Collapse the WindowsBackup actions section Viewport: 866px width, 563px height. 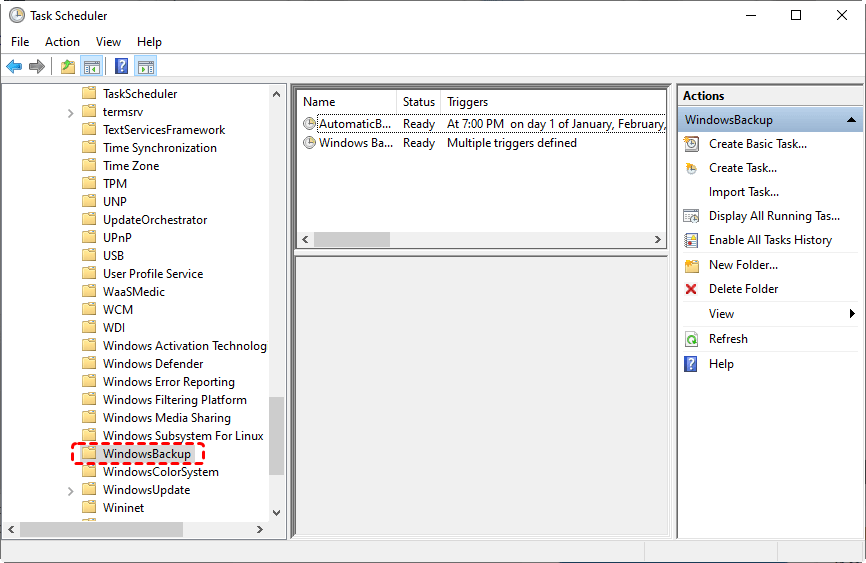[x=851, y=120]
